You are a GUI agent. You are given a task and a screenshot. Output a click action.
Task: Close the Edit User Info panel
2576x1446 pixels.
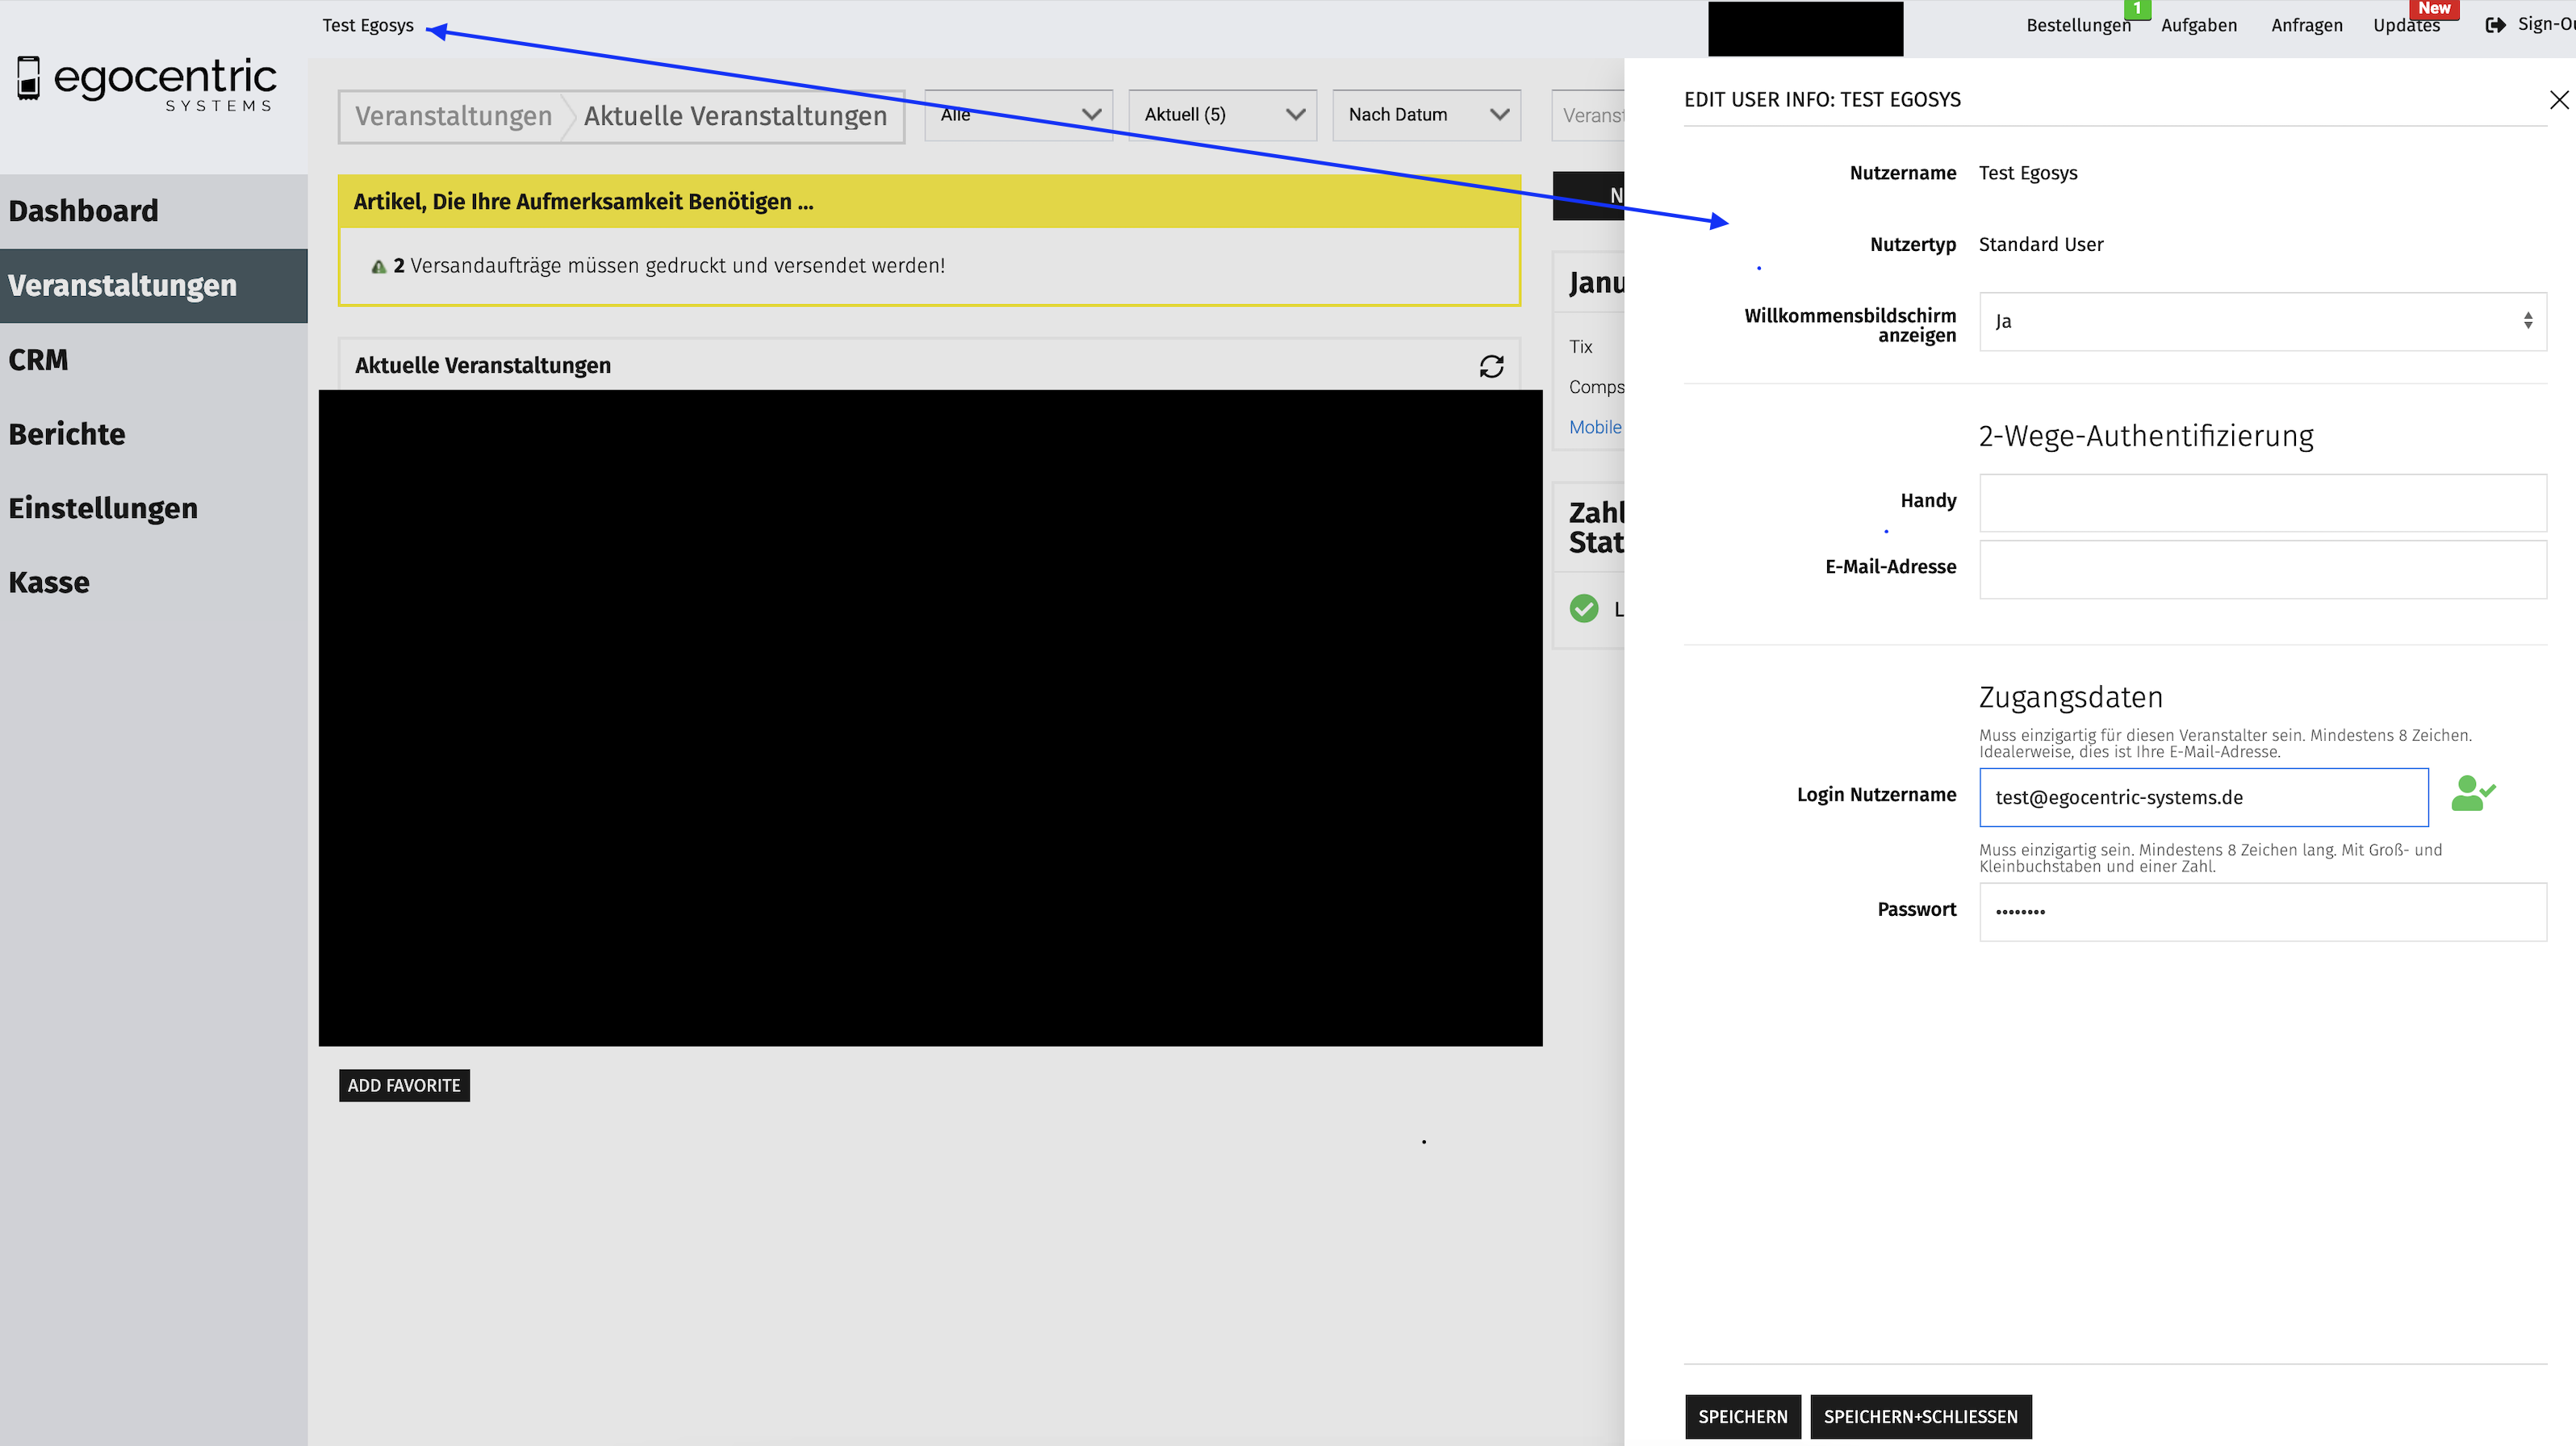pyautogui.click(x=2558, y=100)
